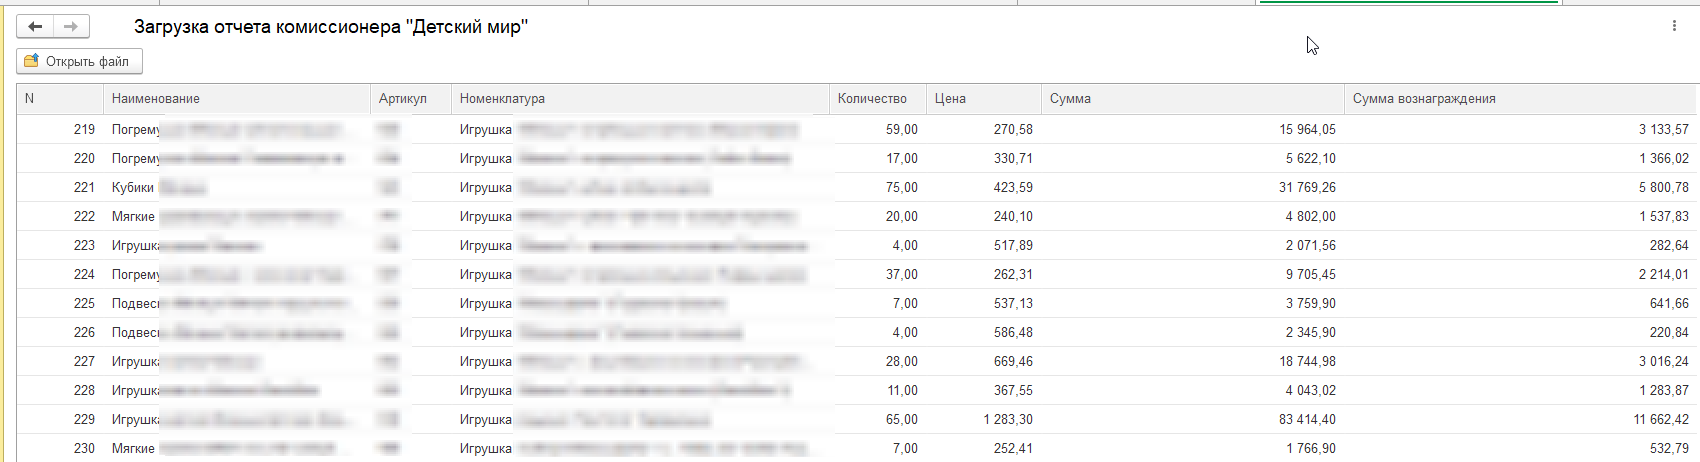The height and width of the screenshot is (462, 1700).
Task: Click the Открыть файл button
Action: coord(79,61)
